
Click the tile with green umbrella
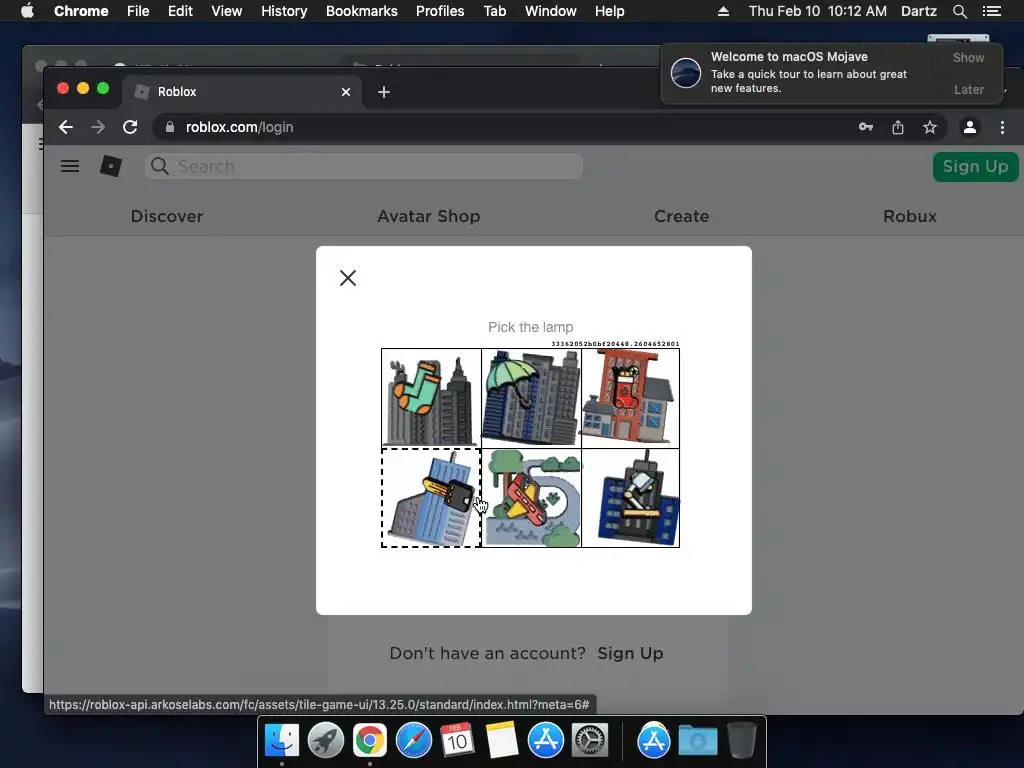531,398
